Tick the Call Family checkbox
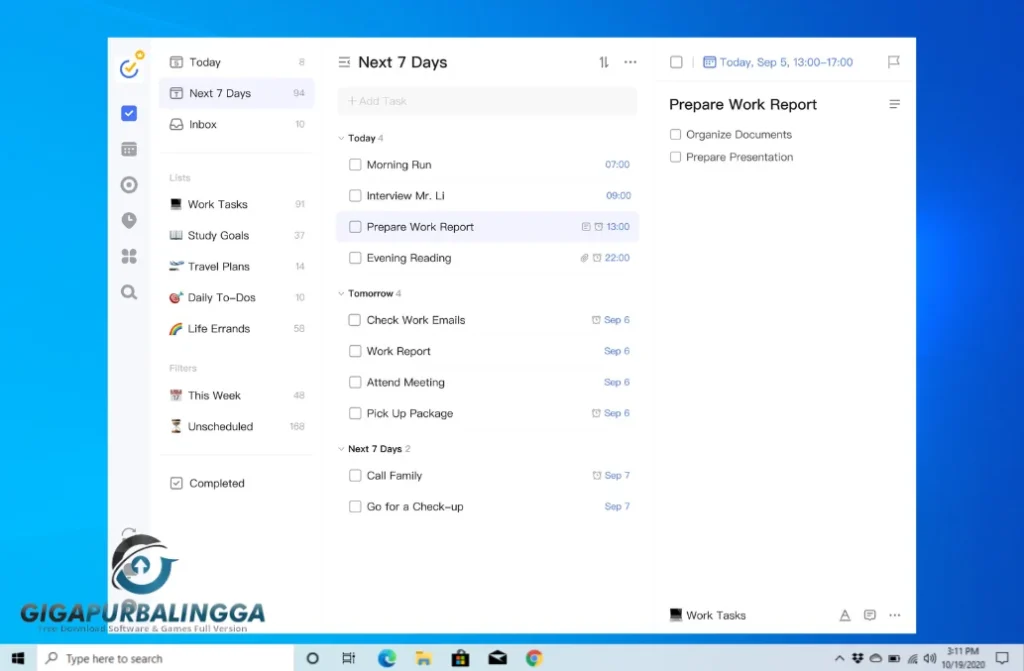The image size is (1024, 671). click(x=355, y=476)
